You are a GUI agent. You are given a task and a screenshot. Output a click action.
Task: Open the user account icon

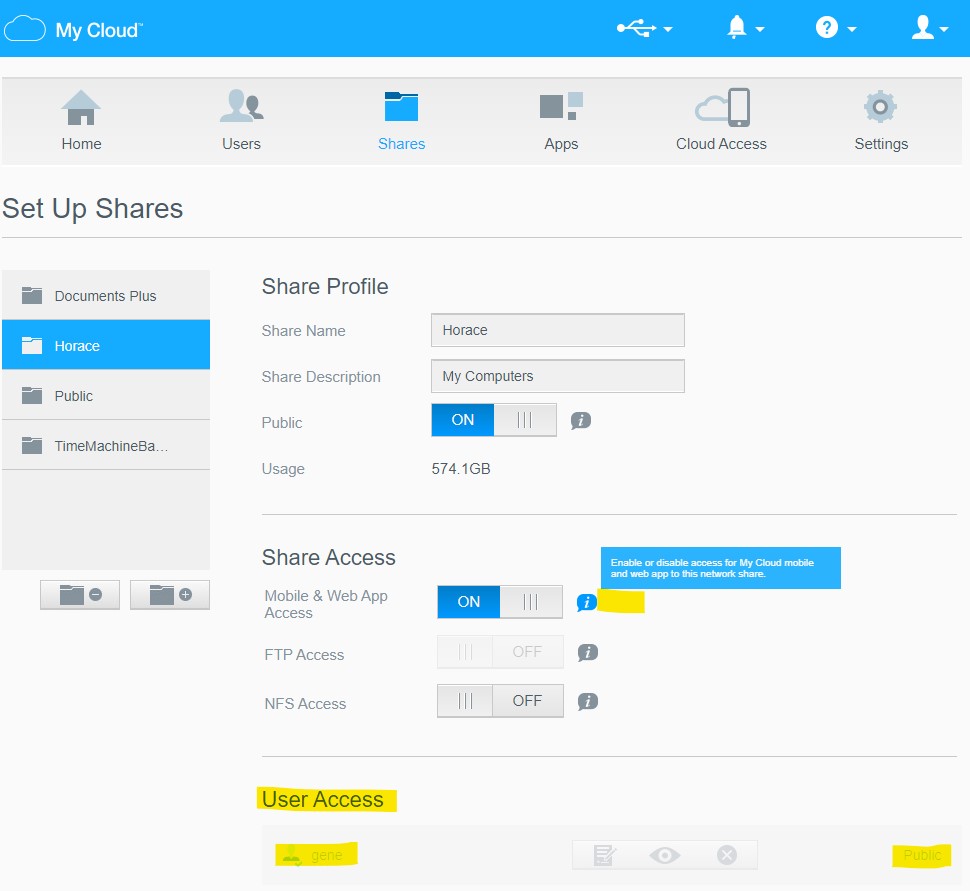tap(922, 28)
